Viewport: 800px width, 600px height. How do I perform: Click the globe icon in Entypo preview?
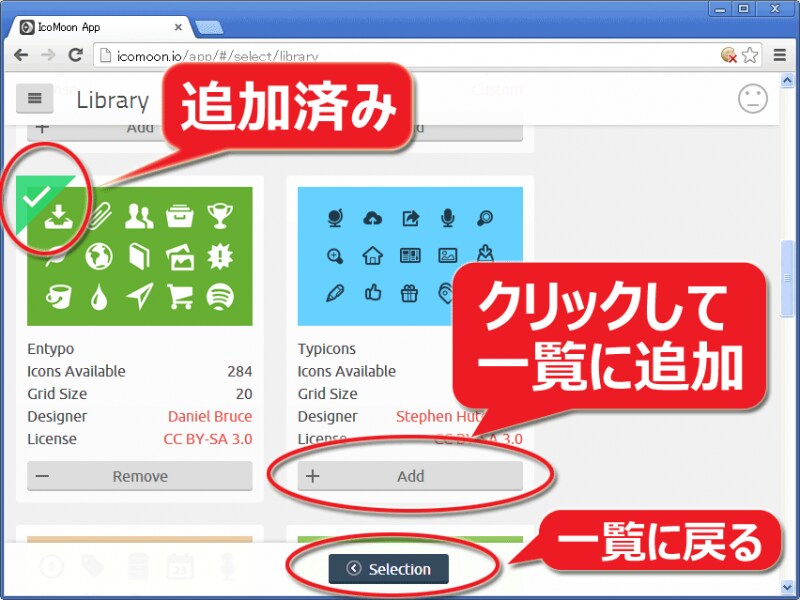tap(98, 257)
